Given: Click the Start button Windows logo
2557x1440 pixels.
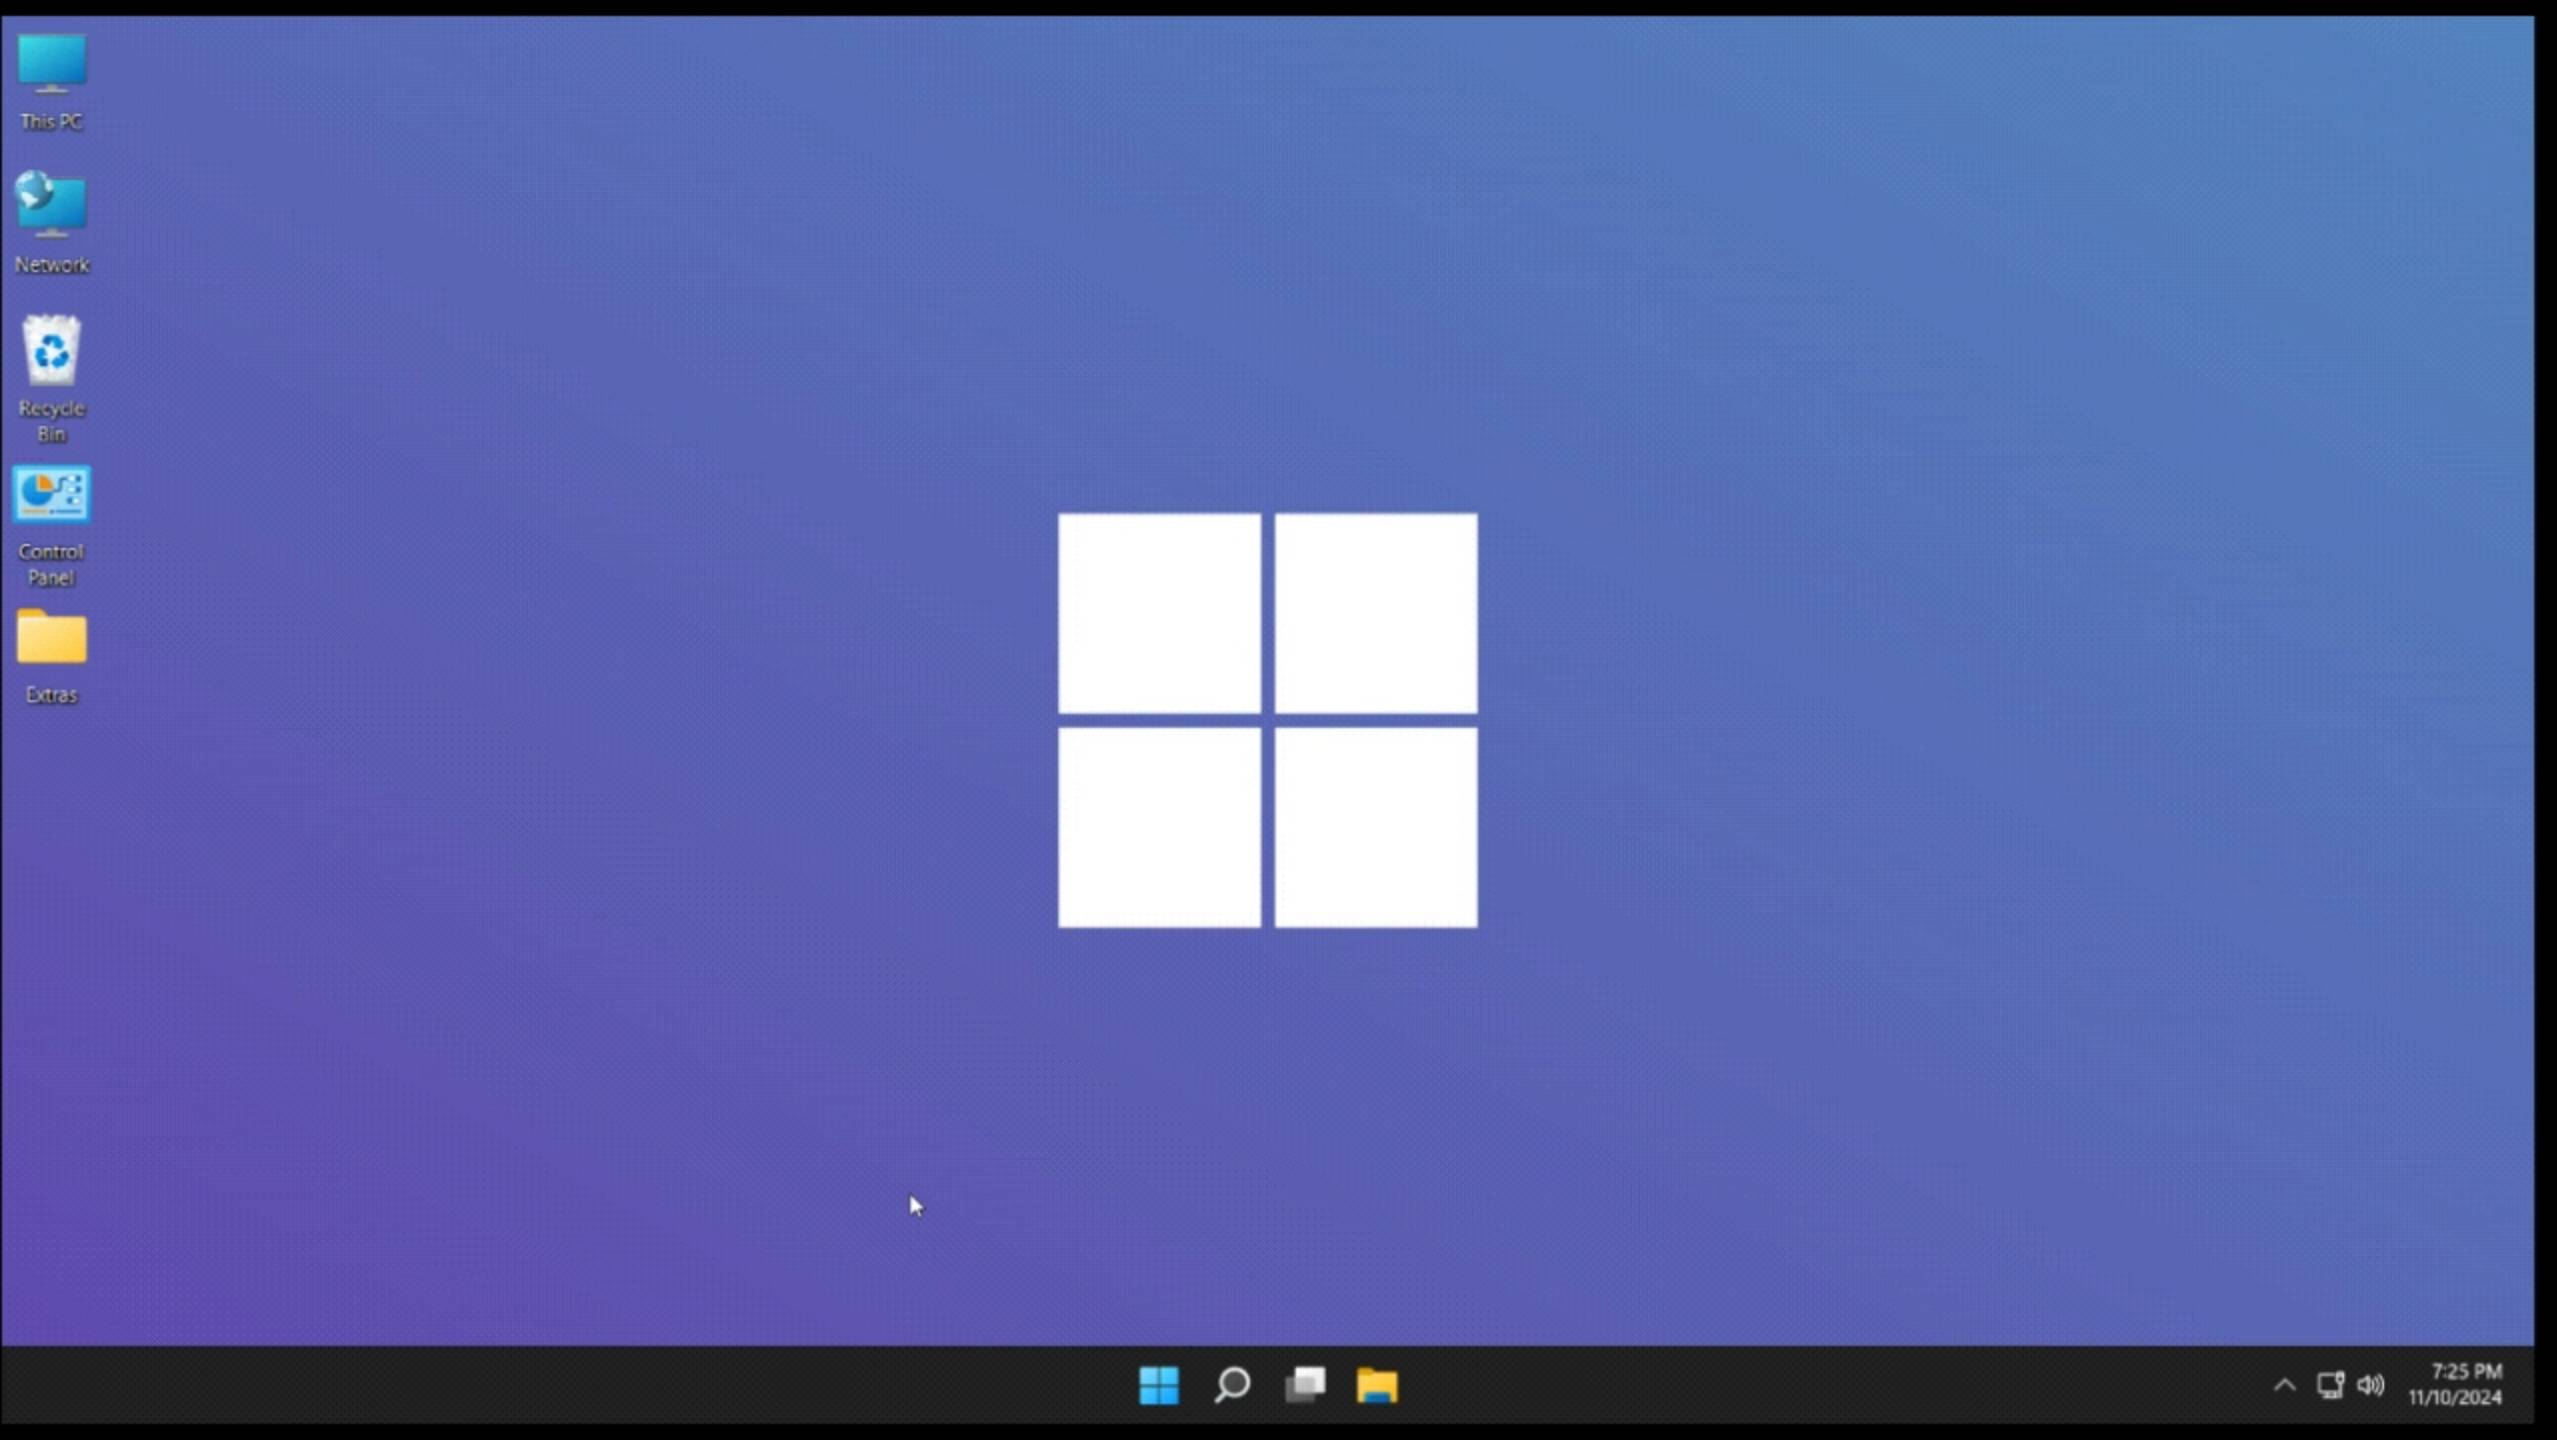Looking at the screenshot, I should click(1159, 1386).
